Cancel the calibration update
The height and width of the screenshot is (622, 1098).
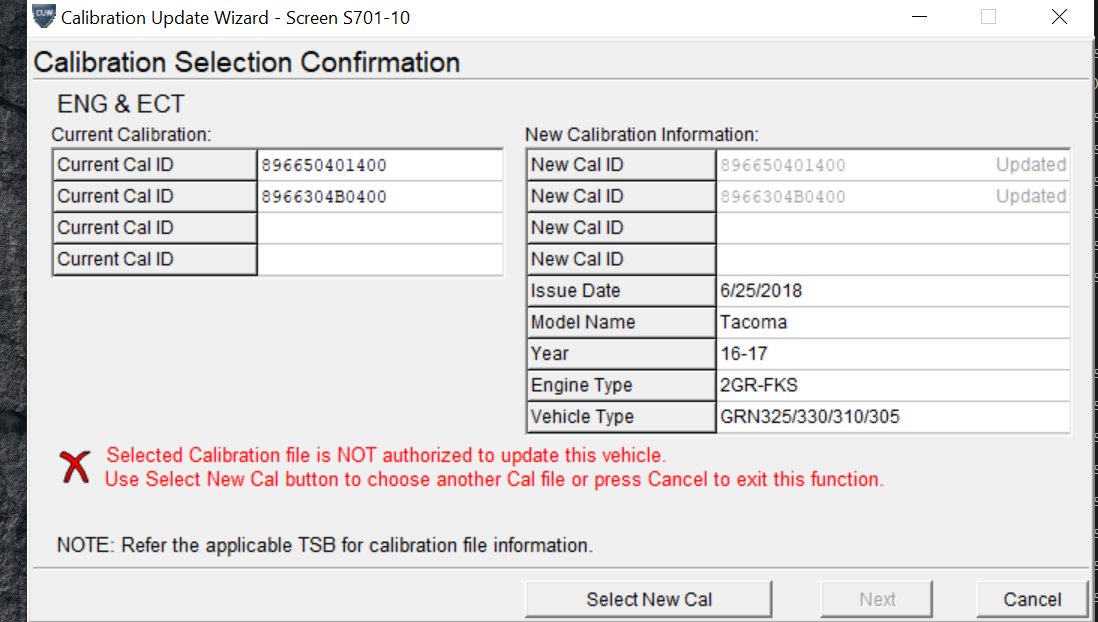(1032, 600)
